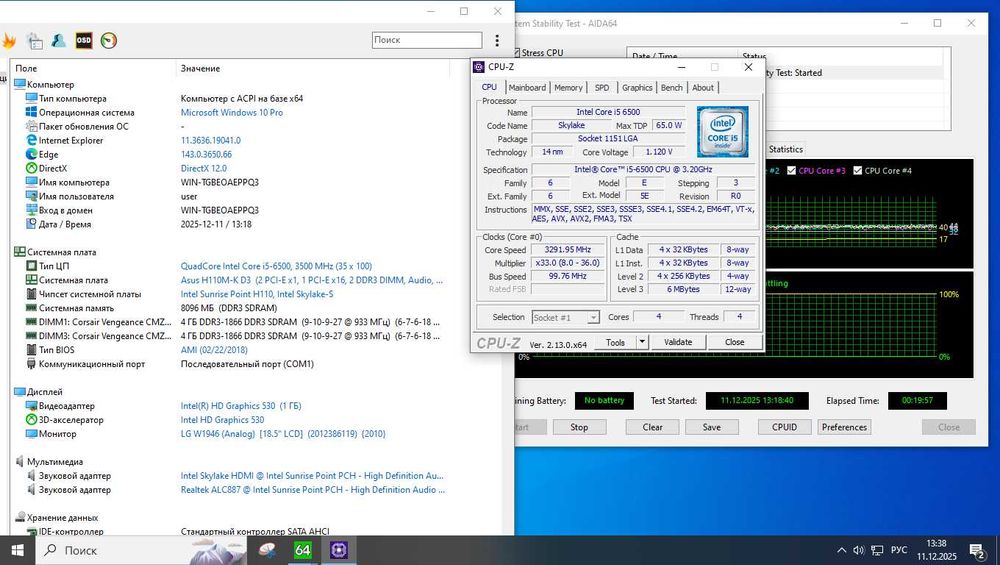
Task: Click the Save button in stability test
Action: 712,427
